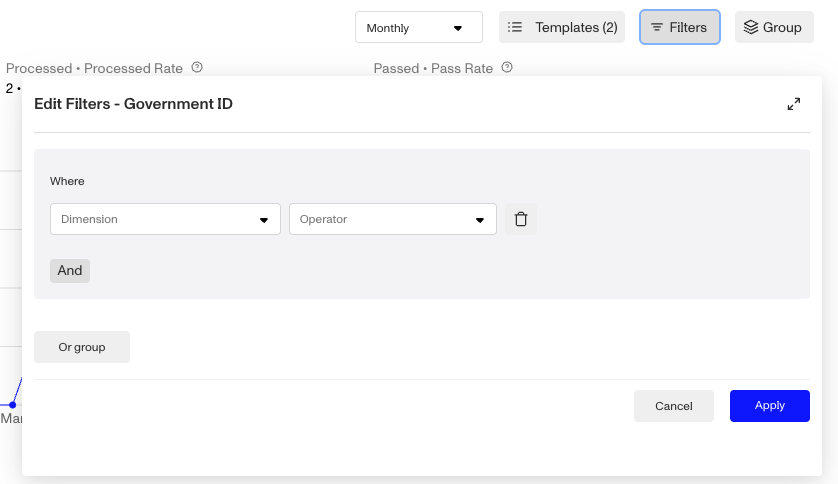Click the caret arrow of Operator field
This screenshot has width=838, height=484.
(x=480, y=220)
